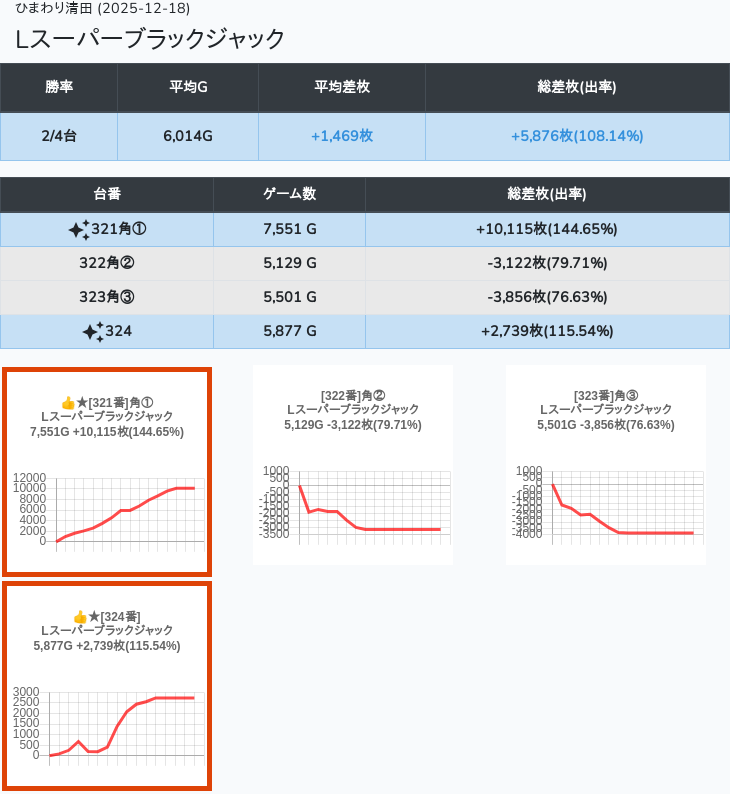Click the Lスーパーブラックジャック page heading
The image size is (730, 794).
point(150,39)
